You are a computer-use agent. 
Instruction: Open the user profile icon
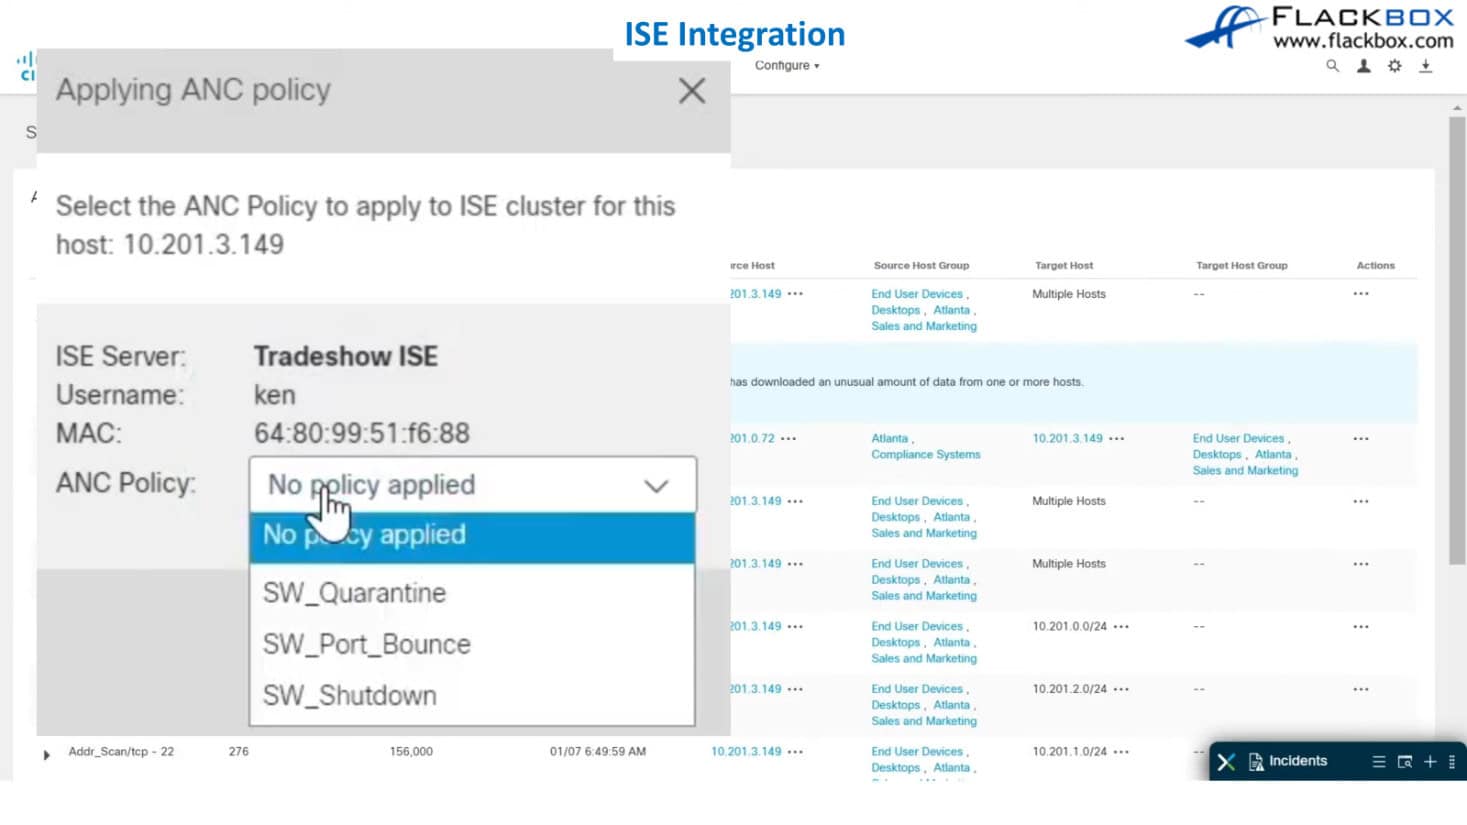[x=1363, y=66]
